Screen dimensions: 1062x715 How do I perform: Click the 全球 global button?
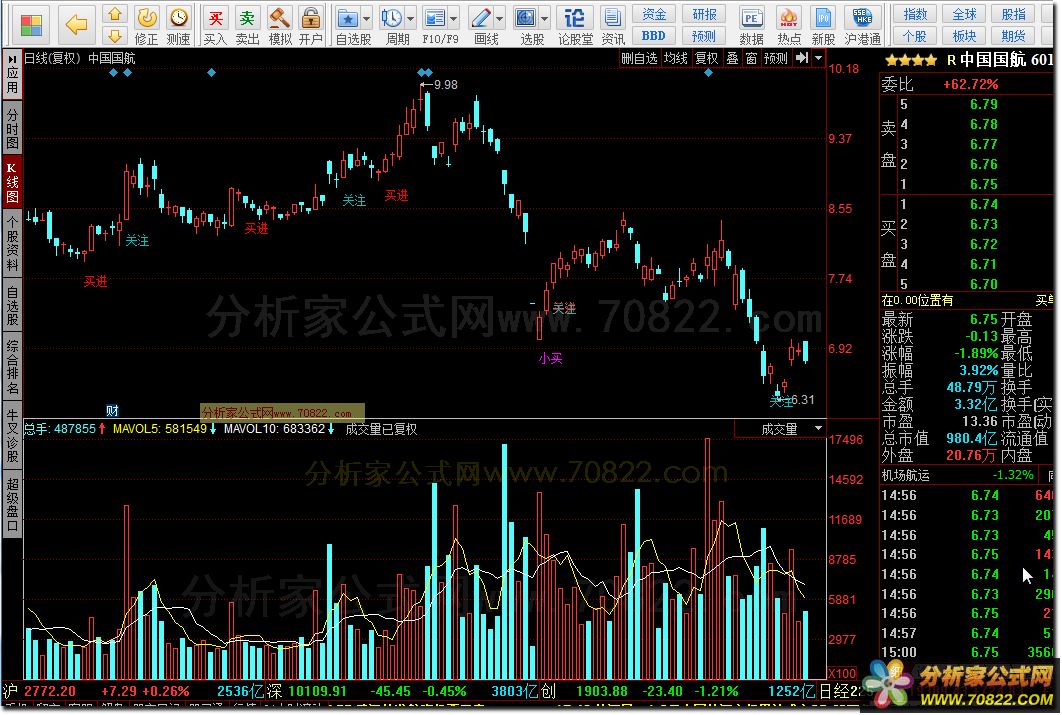point(964,14)
